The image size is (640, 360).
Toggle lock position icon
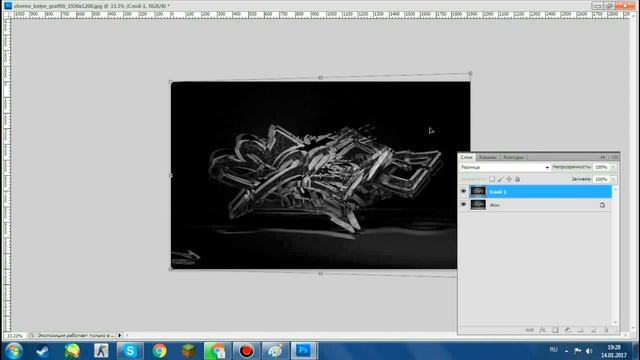(x=509, y=179)
